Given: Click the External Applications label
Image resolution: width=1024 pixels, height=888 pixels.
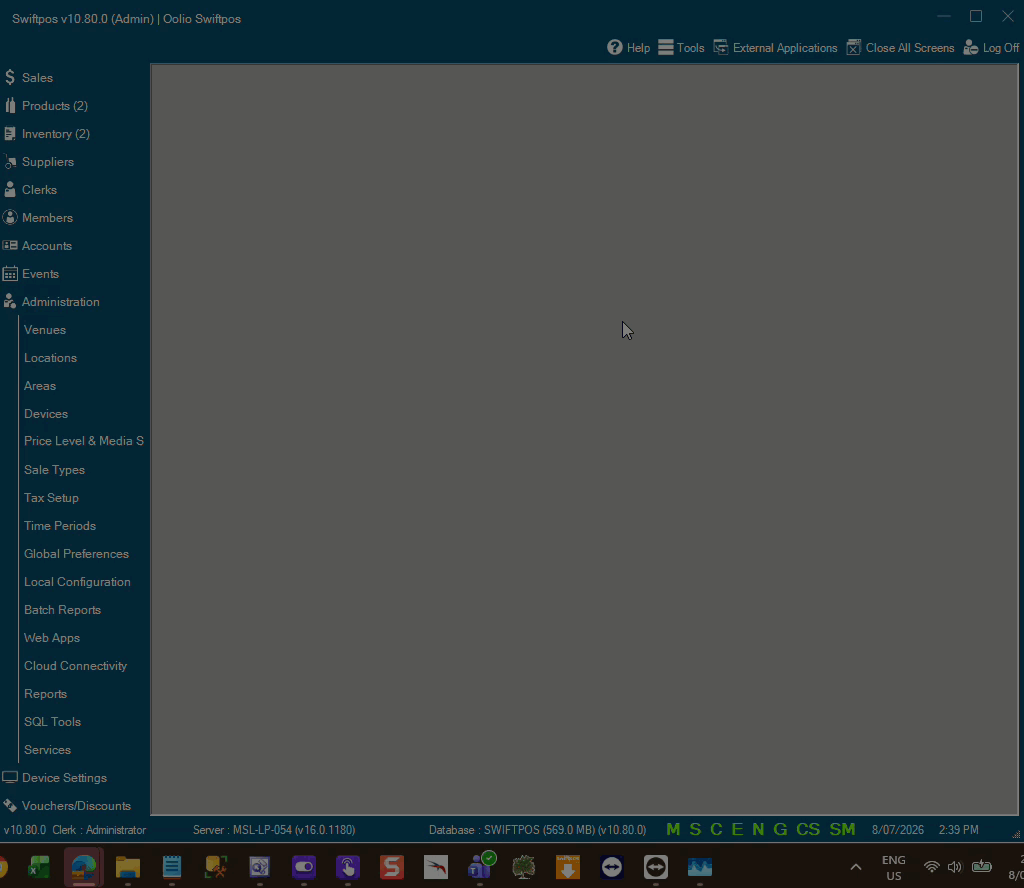Looking at the screenshot, I should (785, 48).
